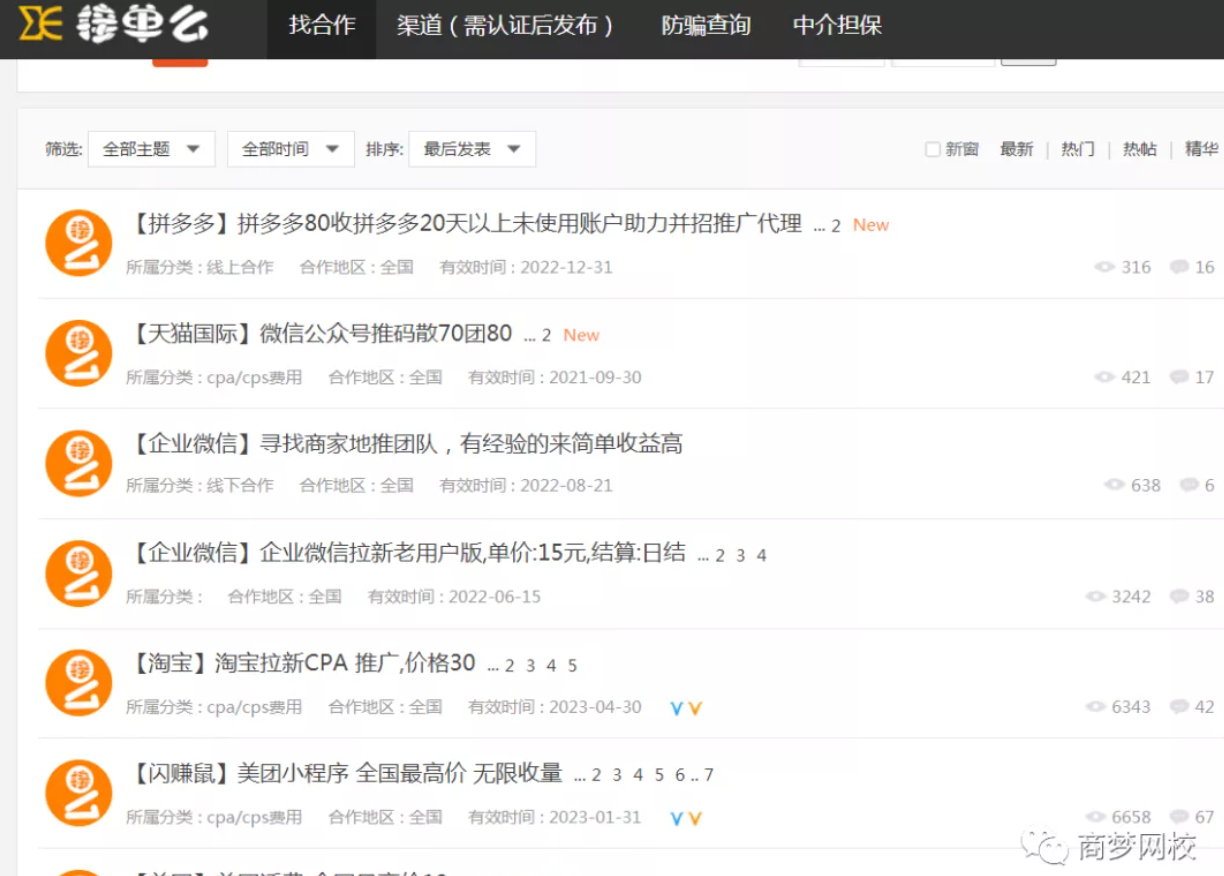
Task: Click view-count eye icon beside 316
Action: point(1105,267)
